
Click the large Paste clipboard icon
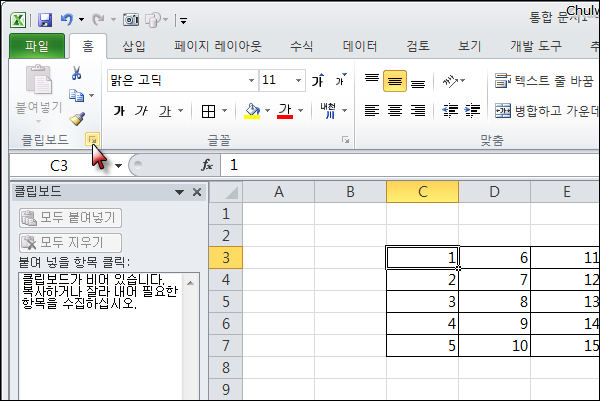point(39,79)
